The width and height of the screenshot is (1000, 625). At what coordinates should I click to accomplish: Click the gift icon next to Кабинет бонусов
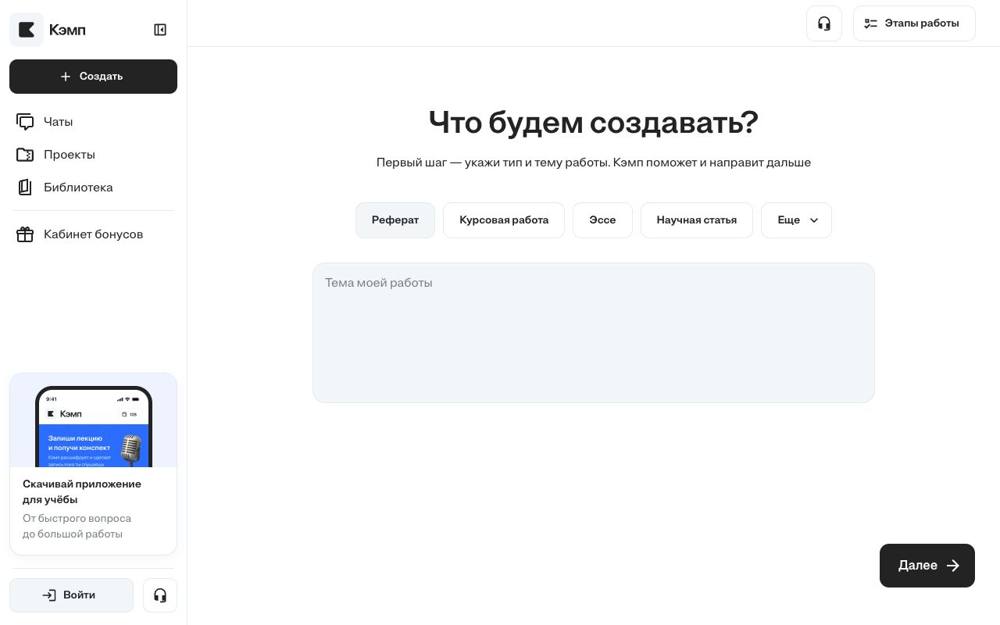25,234
